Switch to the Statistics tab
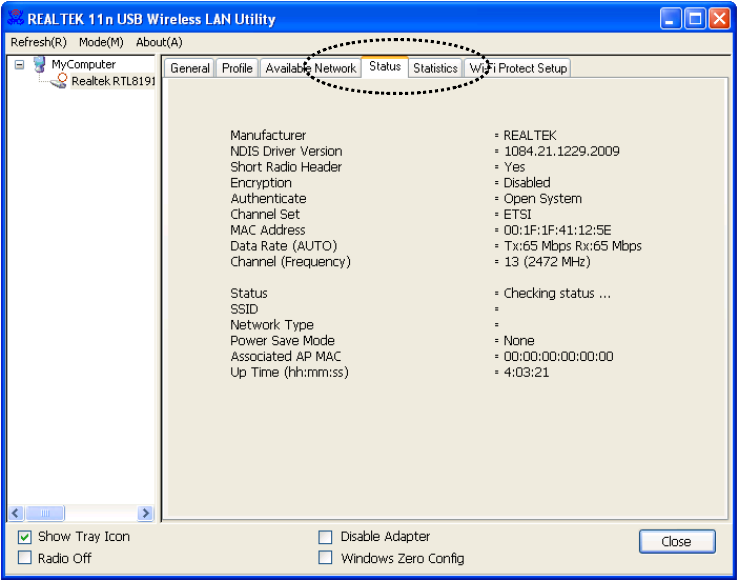This screenshot has height=580, width=738. pyautogui.click(x=435, y=68)
